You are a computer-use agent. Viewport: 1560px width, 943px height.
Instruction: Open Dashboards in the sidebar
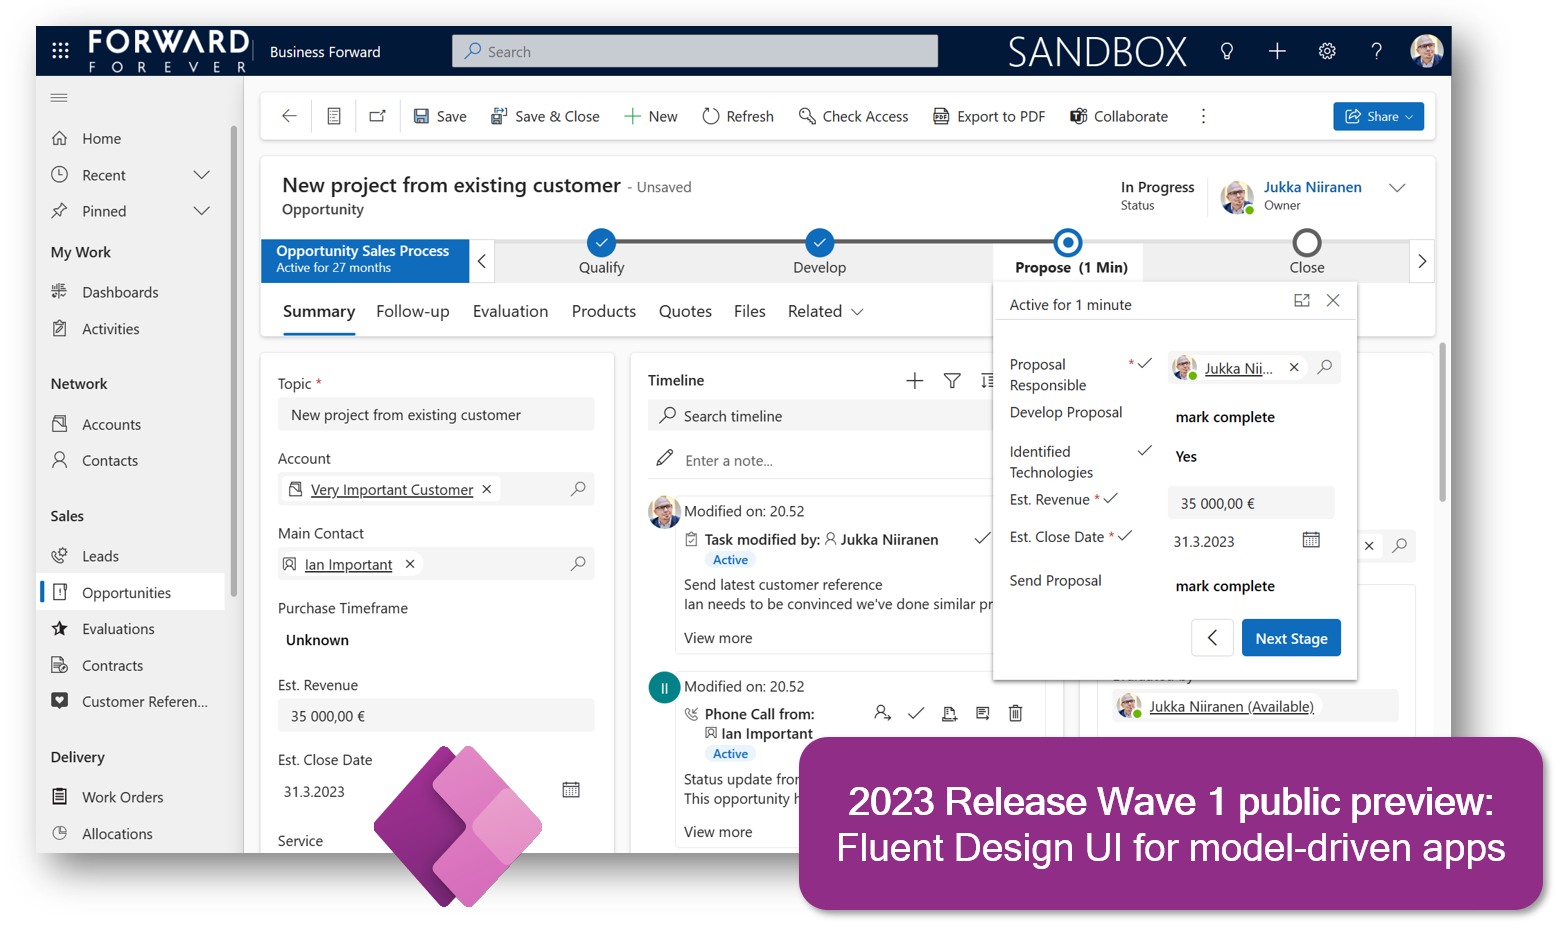tap(132, 292)
